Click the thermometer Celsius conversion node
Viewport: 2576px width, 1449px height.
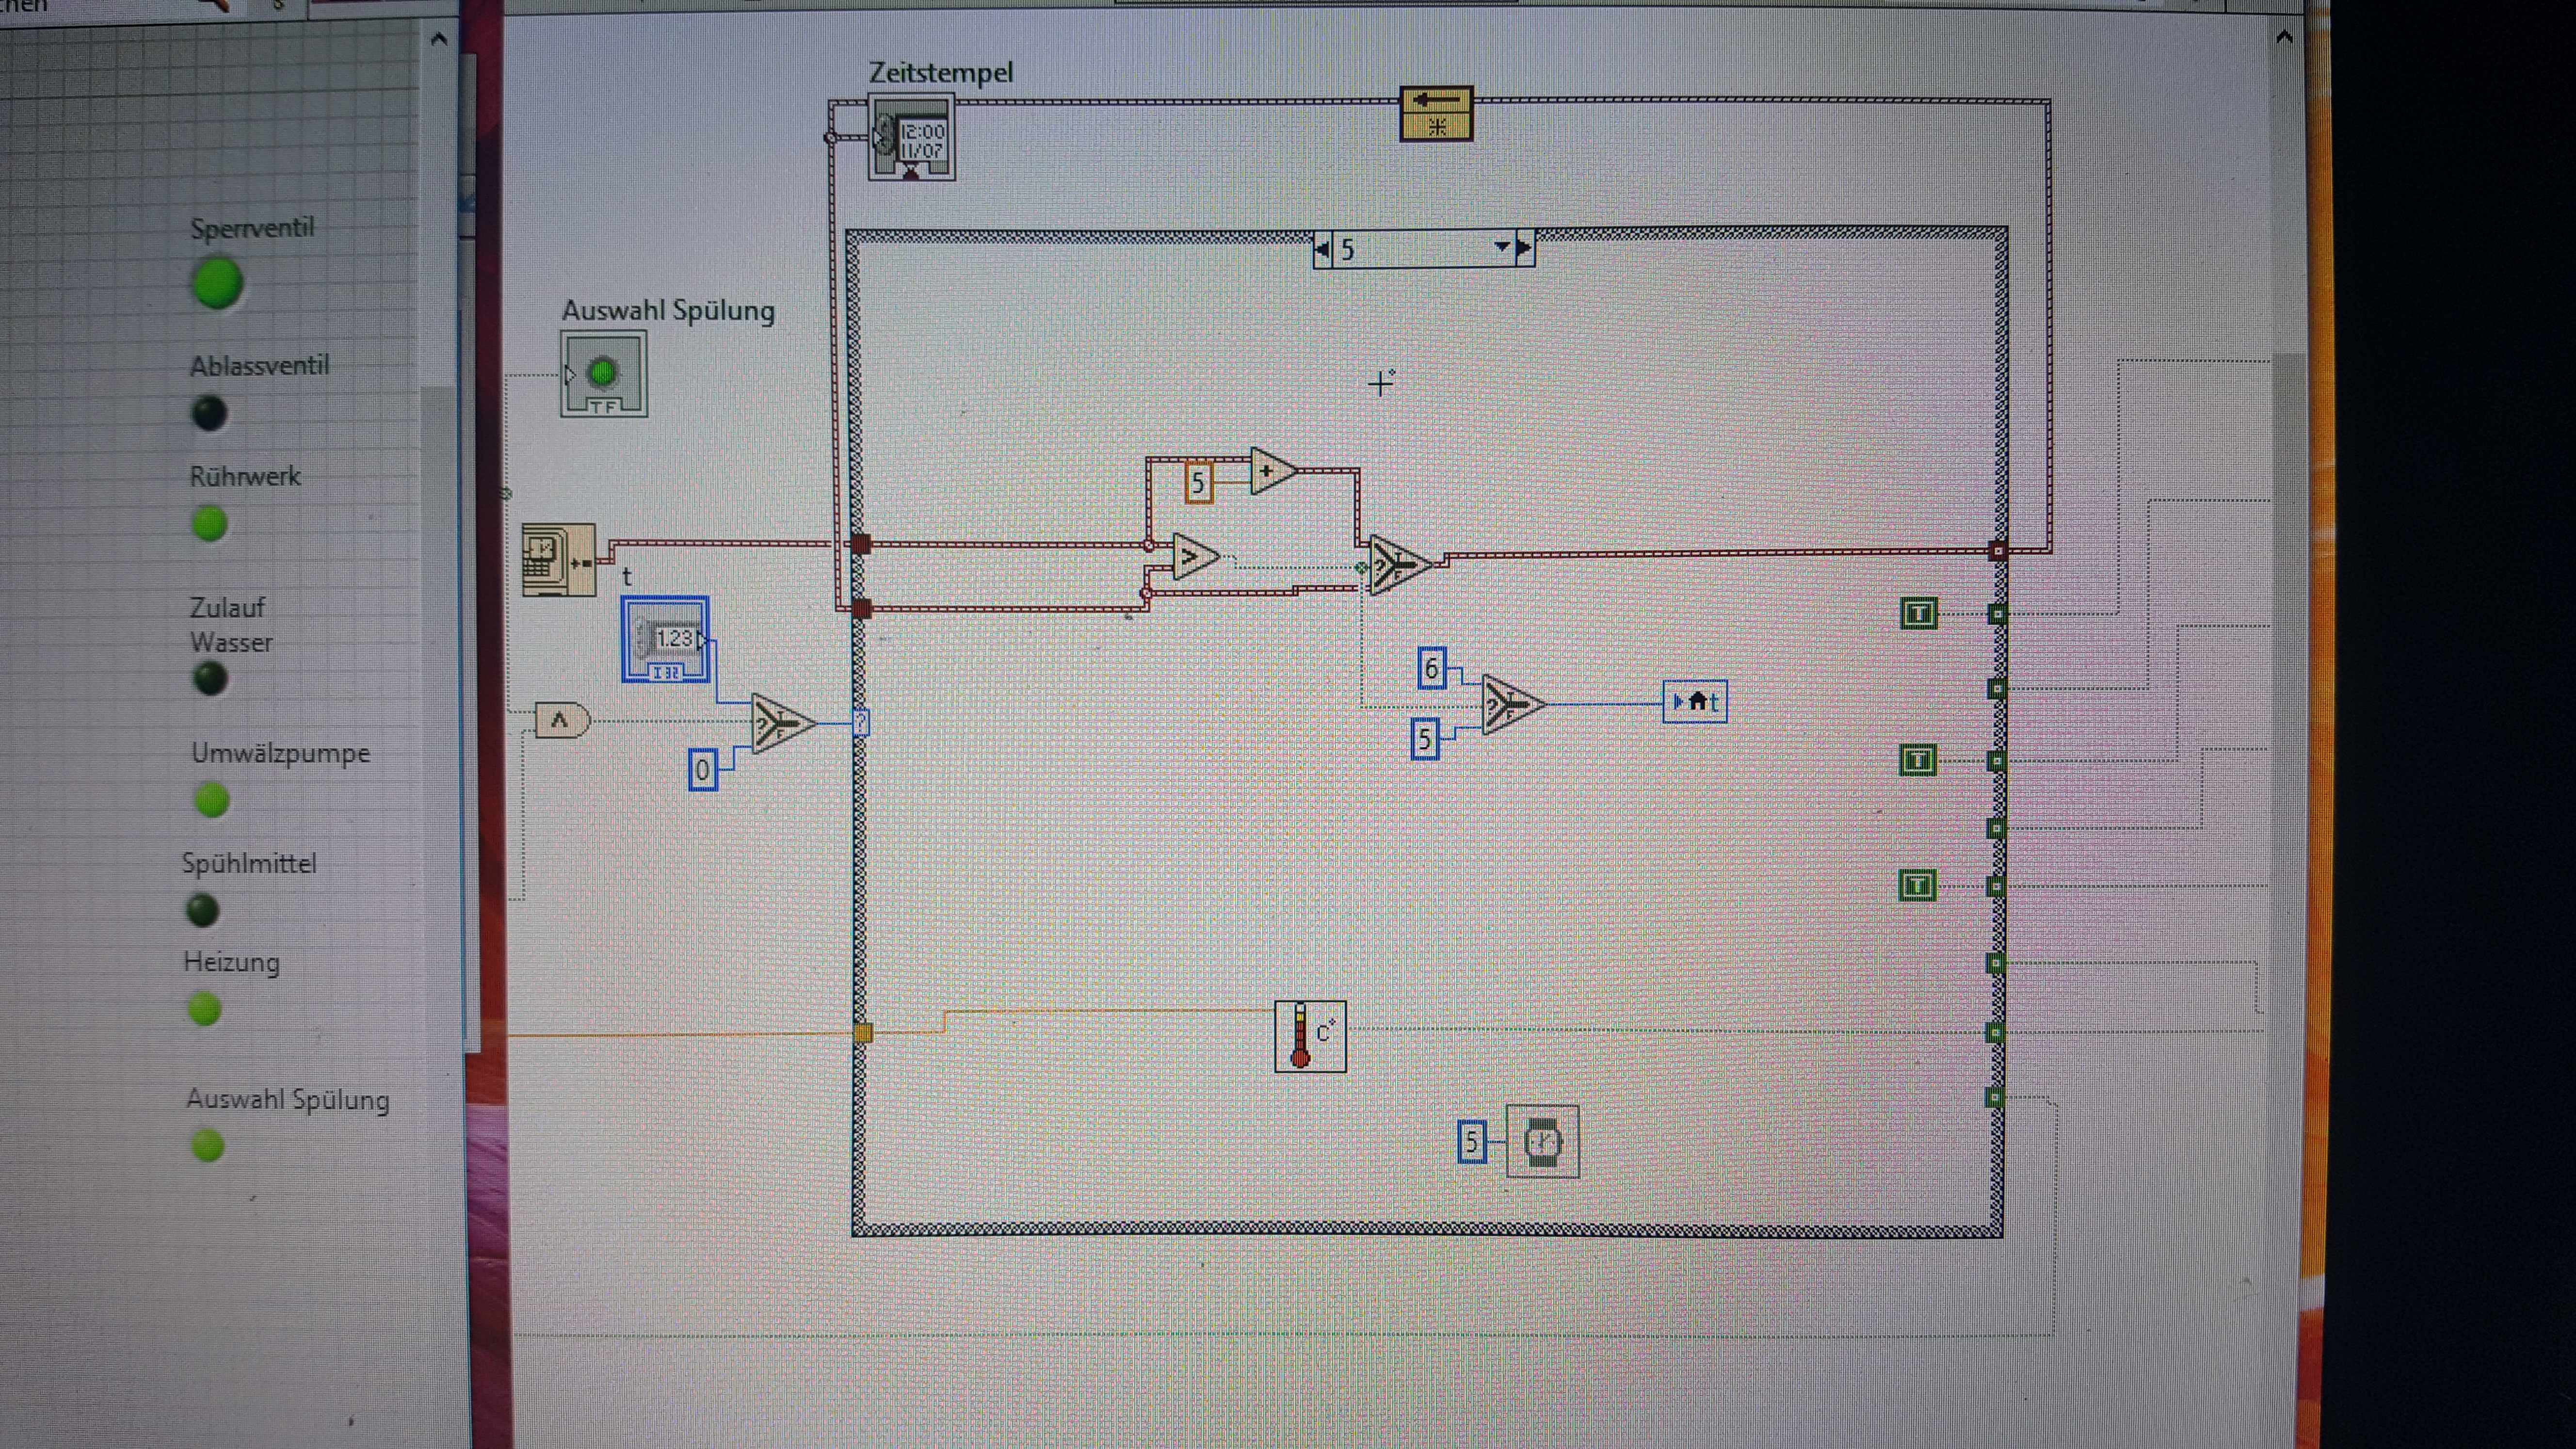click(x=1310, y=1036)
